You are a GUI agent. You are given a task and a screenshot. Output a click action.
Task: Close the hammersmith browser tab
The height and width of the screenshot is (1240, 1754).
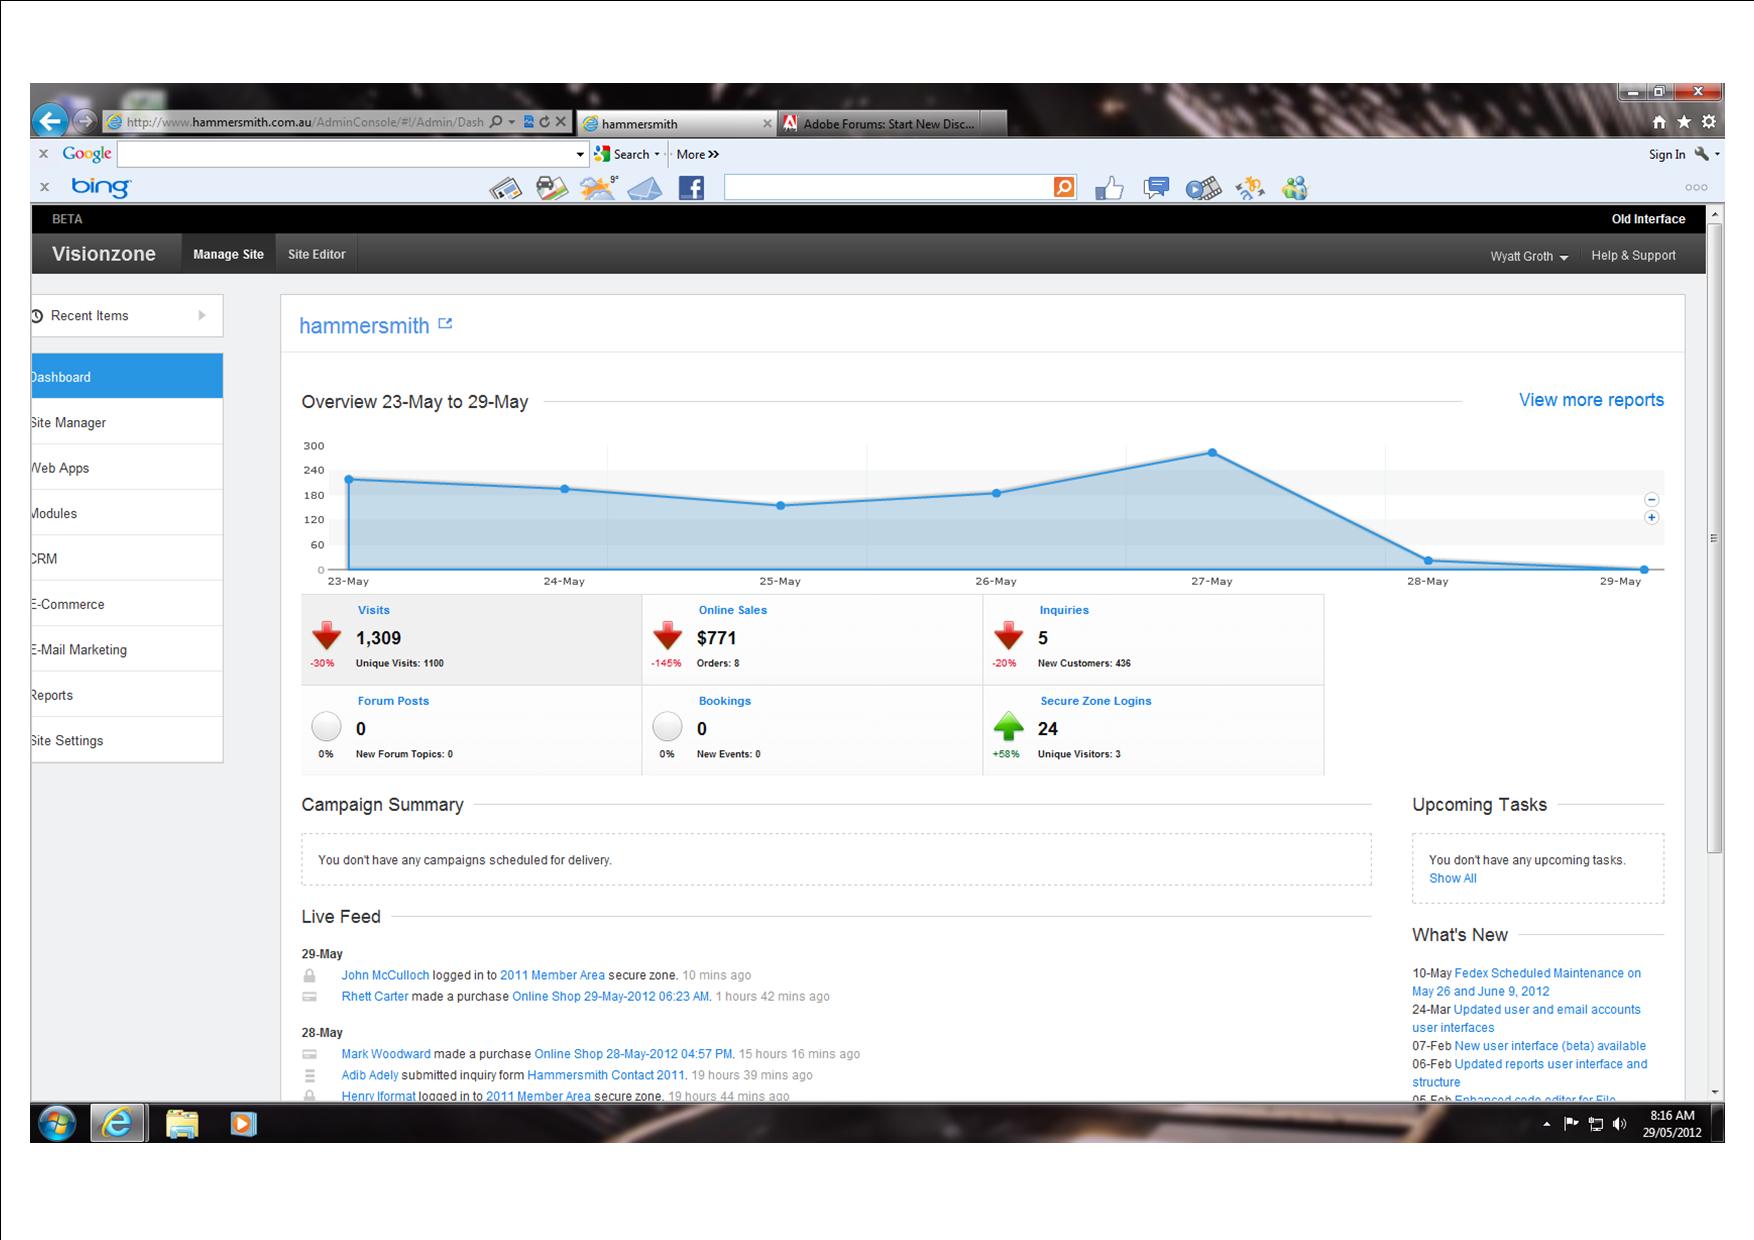(767, 124)
